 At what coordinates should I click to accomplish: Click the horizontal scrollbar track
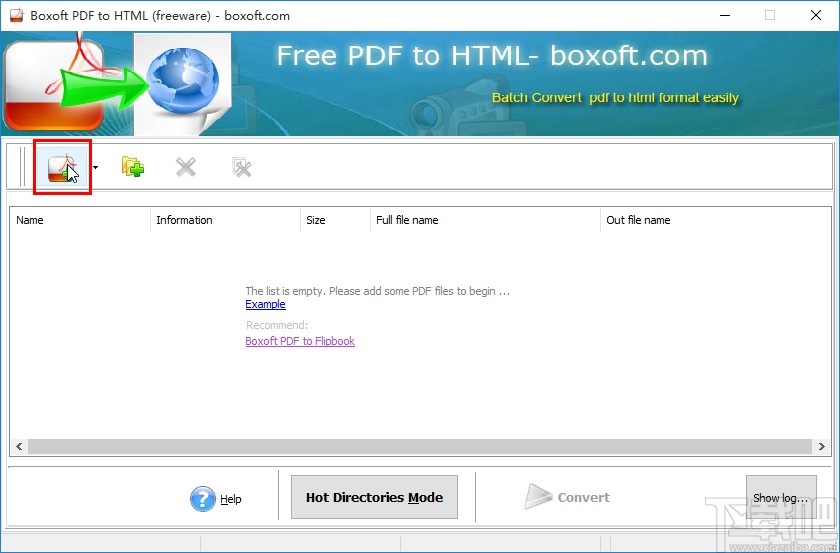pos(420,446)
